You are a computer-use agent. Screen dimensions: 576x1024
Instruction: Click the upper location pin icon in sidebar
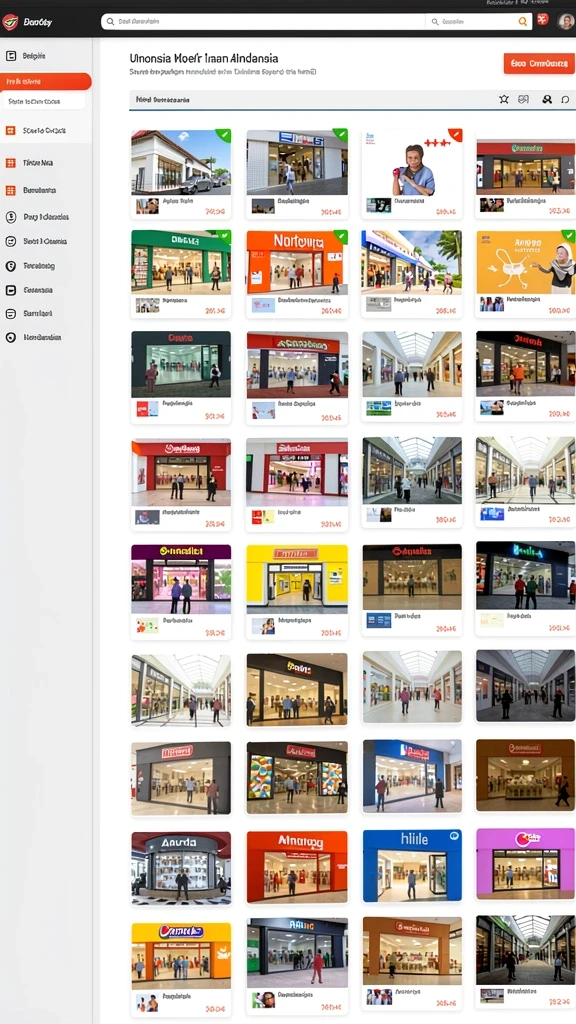click(x=10, y=266)
